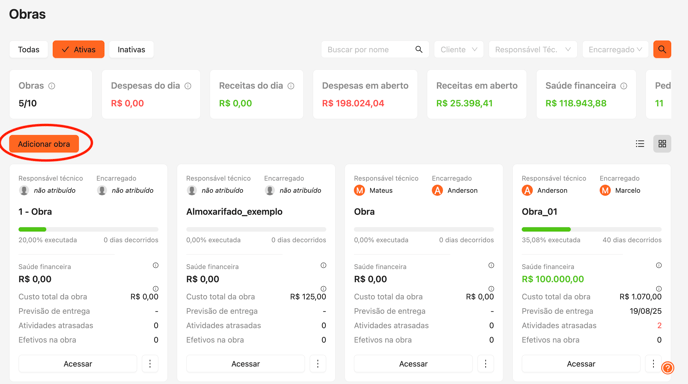Switch to list view layout
This screenshot has width=688, height=384.
pos(640,144)
